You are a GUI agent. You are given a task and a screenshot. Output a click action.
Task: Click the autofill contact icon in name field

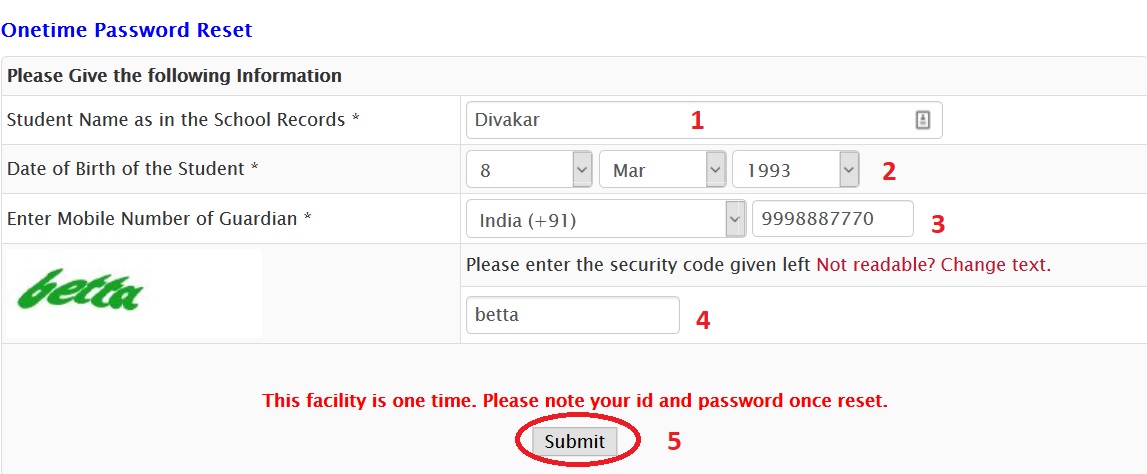922,120
